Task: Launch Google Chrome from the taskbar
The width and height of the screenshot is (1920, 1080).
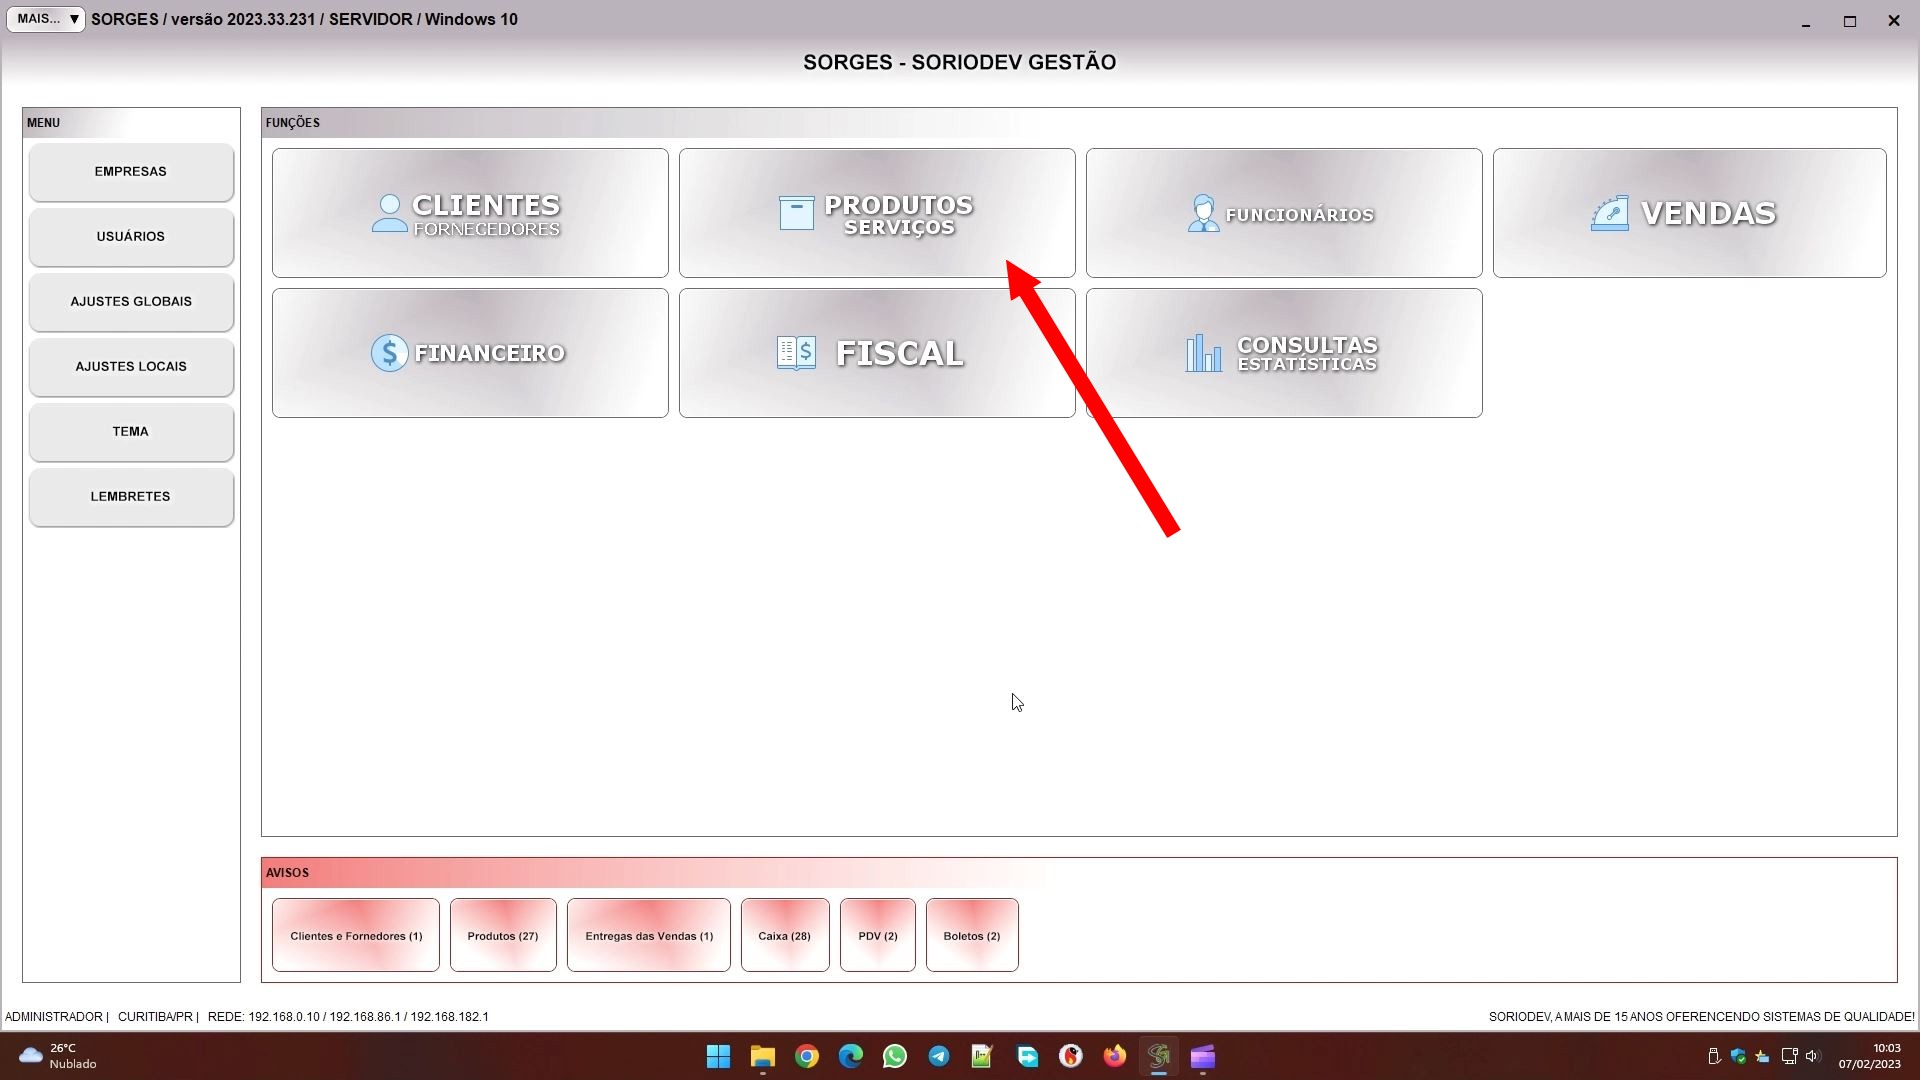Action: tap(807, 1057)
